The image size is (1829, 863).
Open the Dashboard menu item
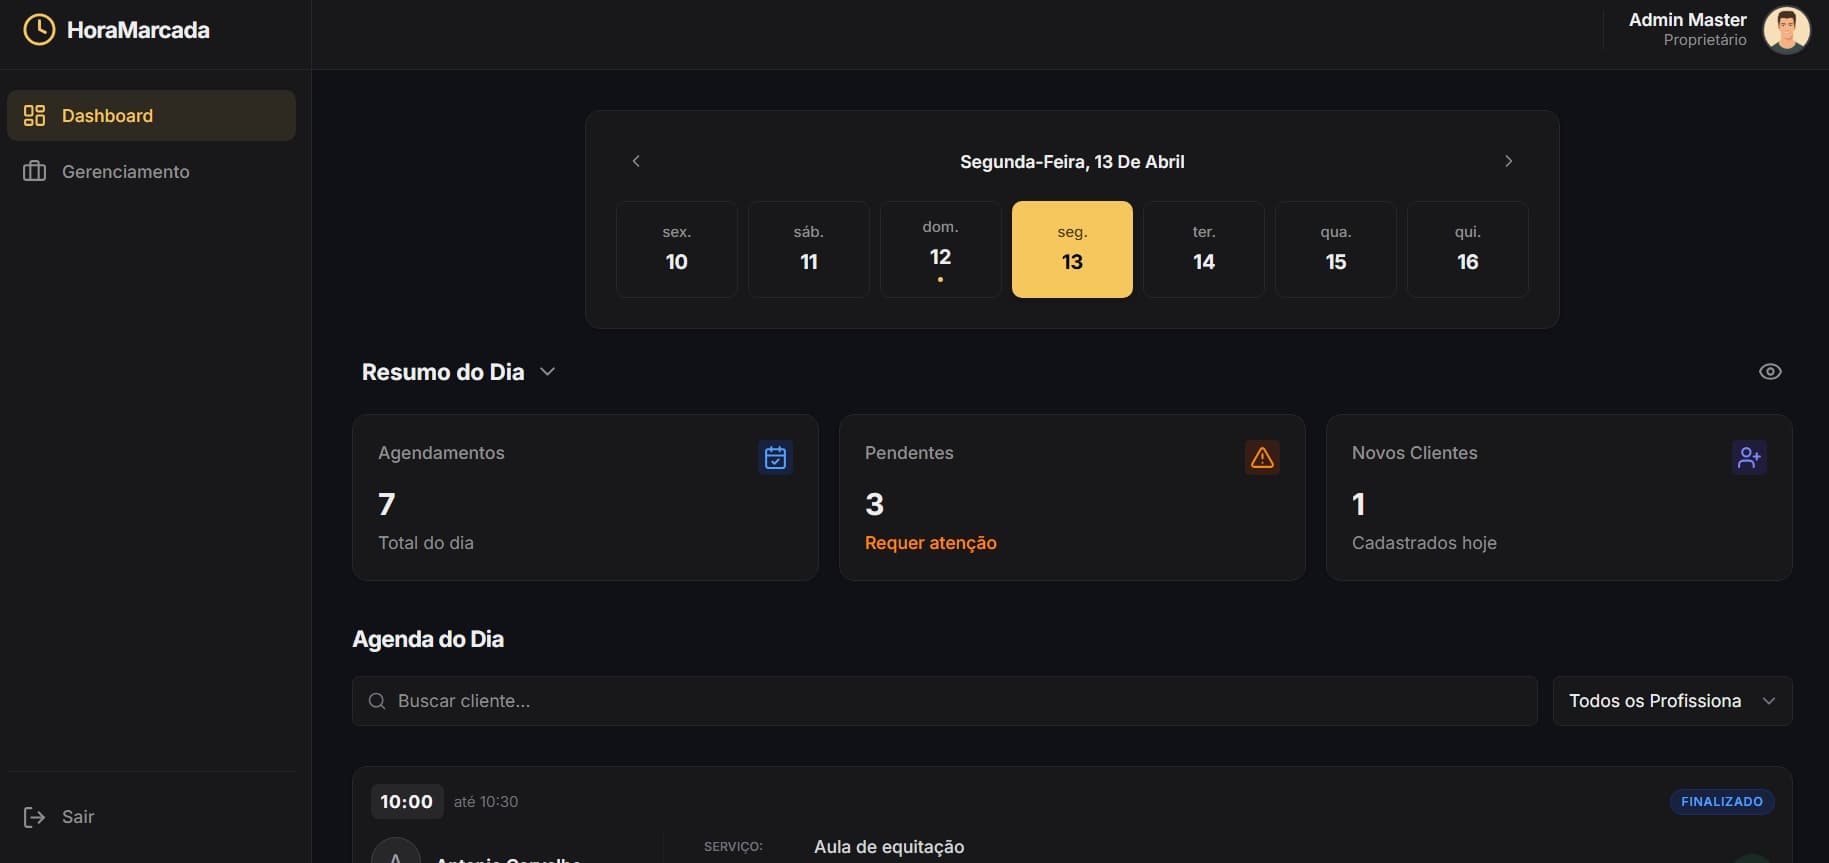click(151, 116)
